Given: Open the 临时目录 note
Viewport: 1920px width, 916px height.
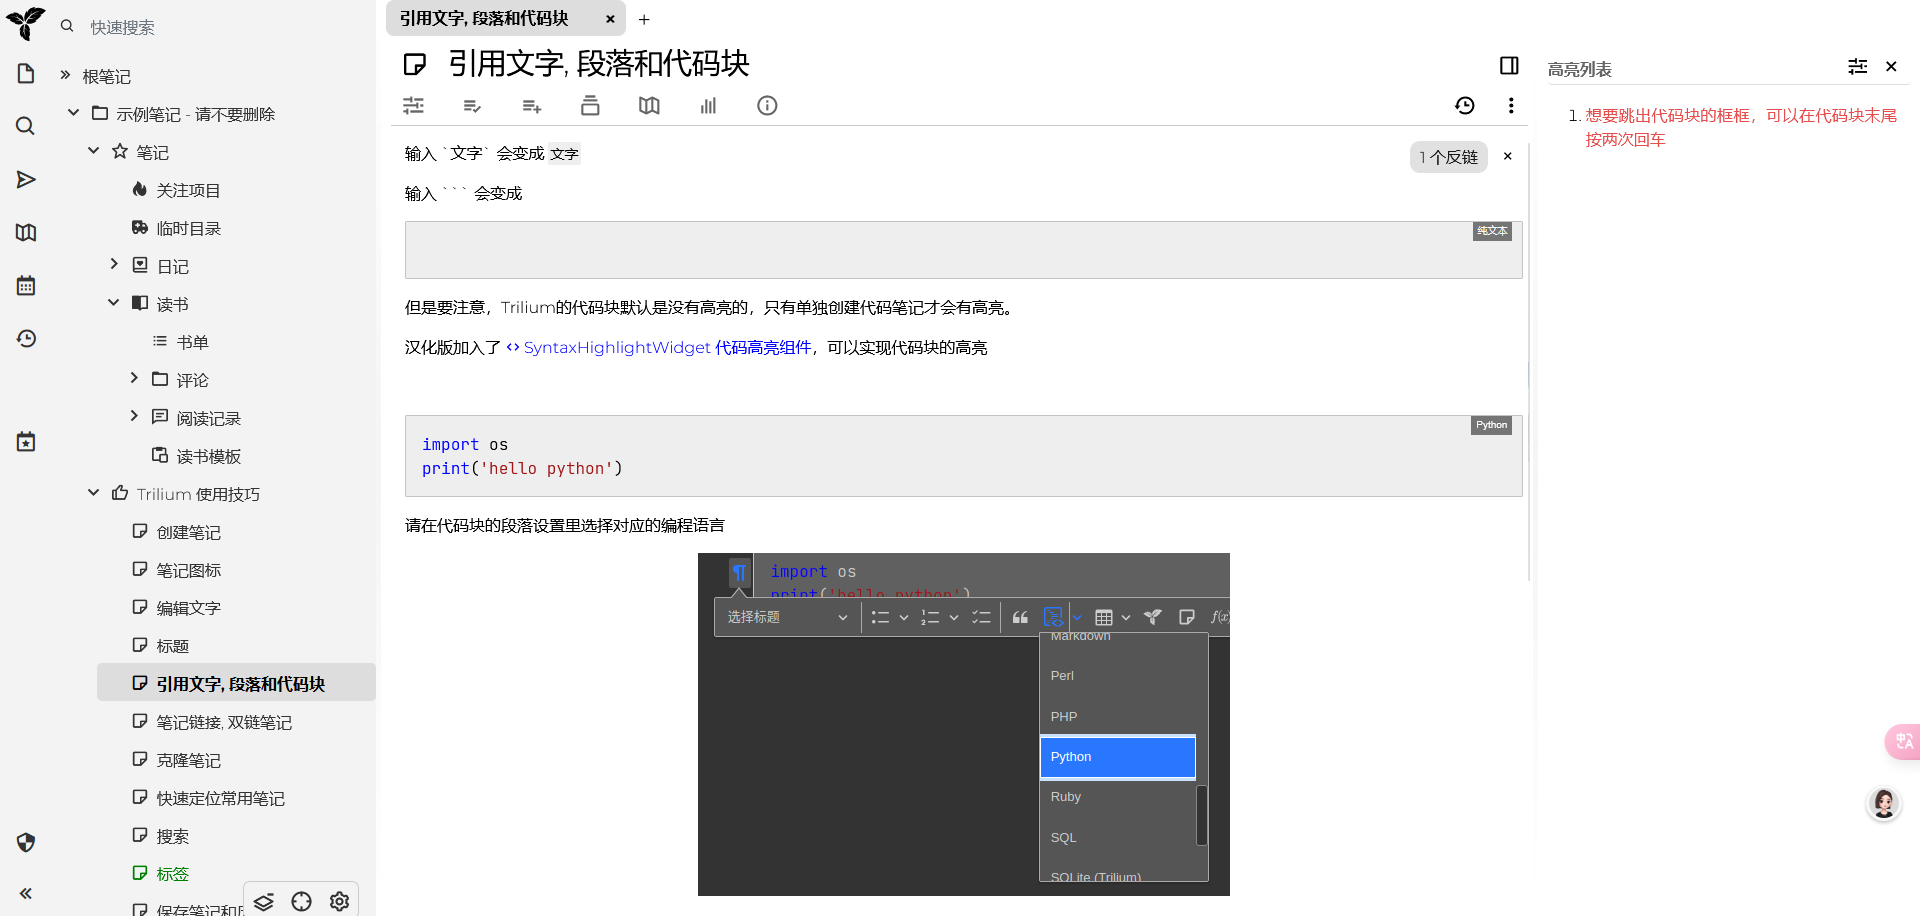Looking at the screenshot, I should coord(188,228).
